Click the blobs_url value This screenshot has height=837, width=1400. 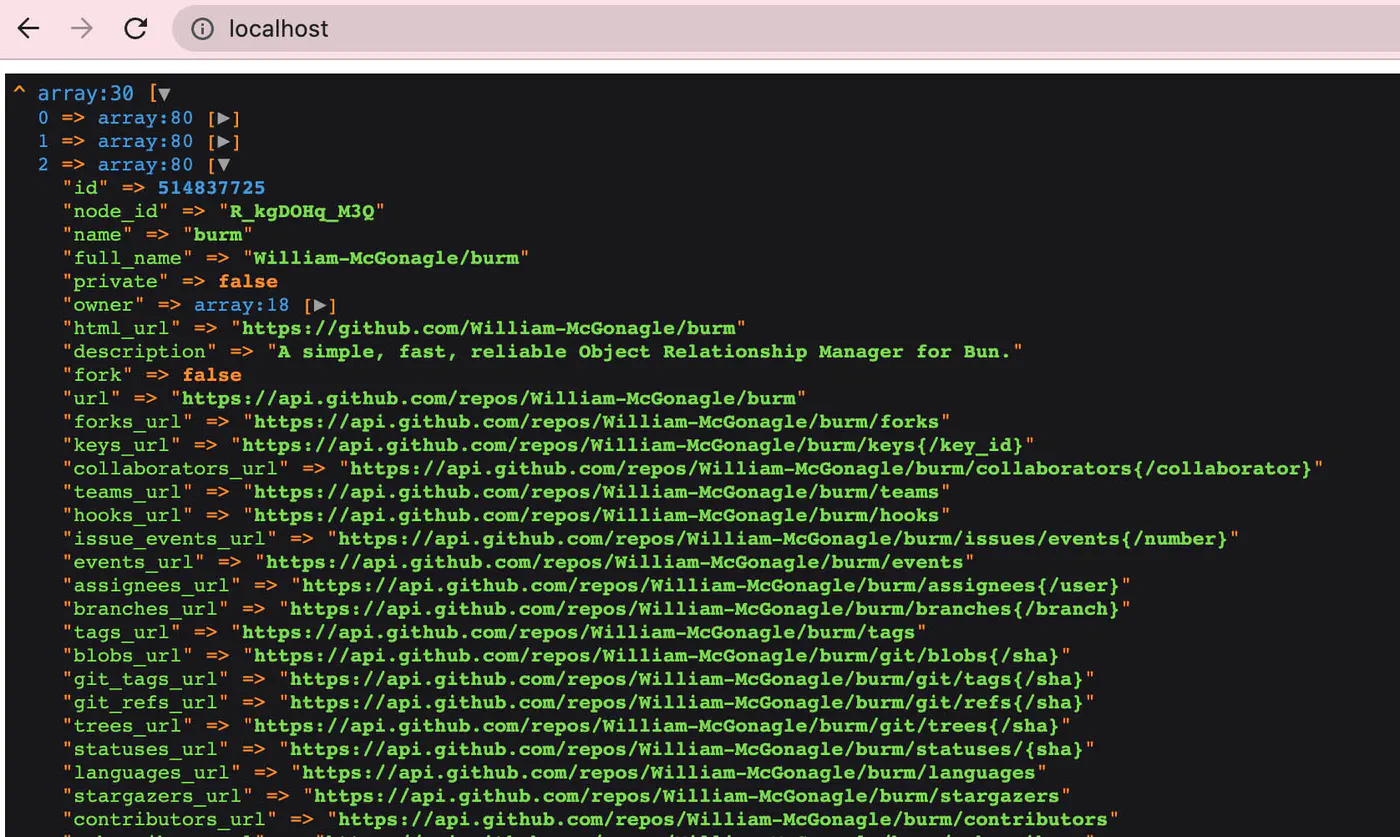657,656
